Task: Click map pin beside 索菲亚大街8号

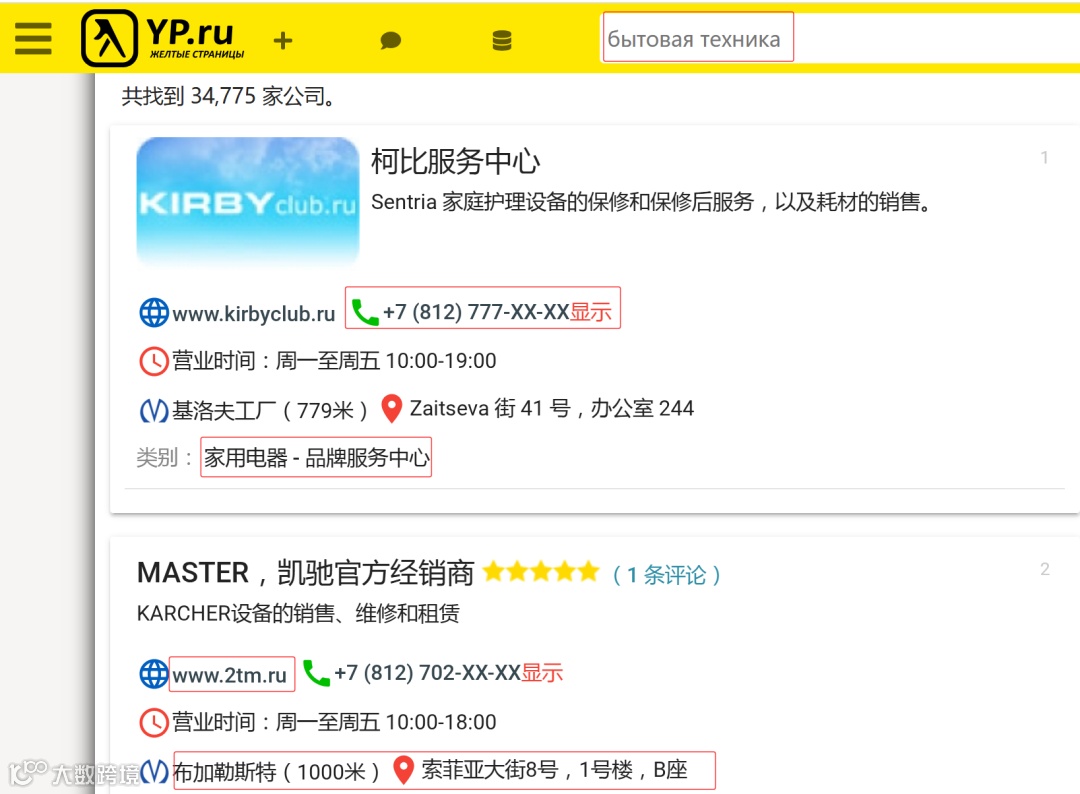Action: (x=404, y=769)
